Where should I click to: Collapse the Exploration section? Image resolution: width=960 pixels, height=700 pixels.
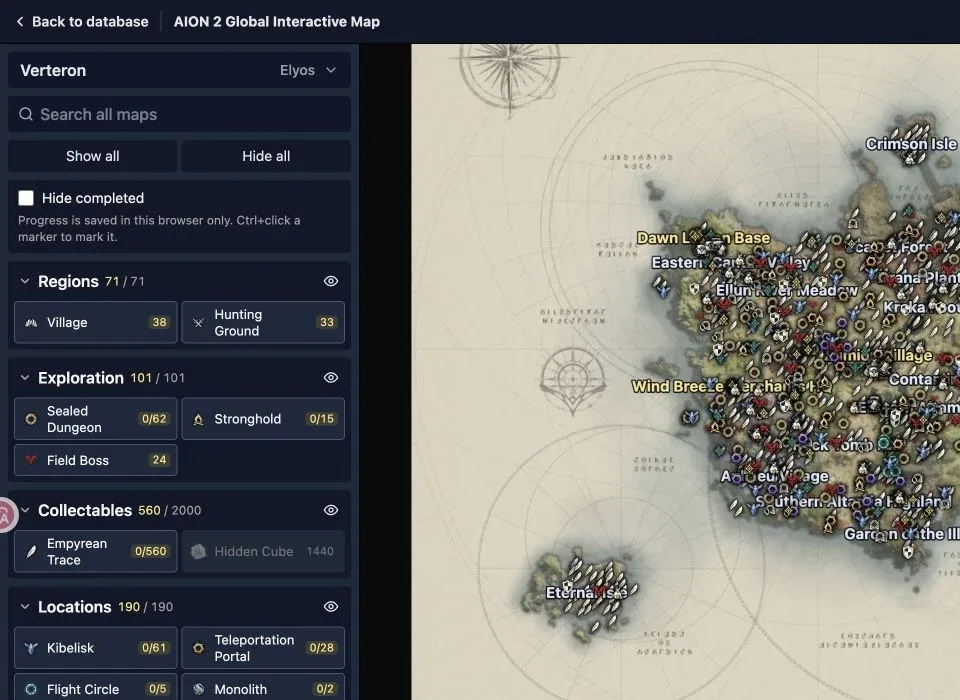pyautogui.click(x=24, y=378)
